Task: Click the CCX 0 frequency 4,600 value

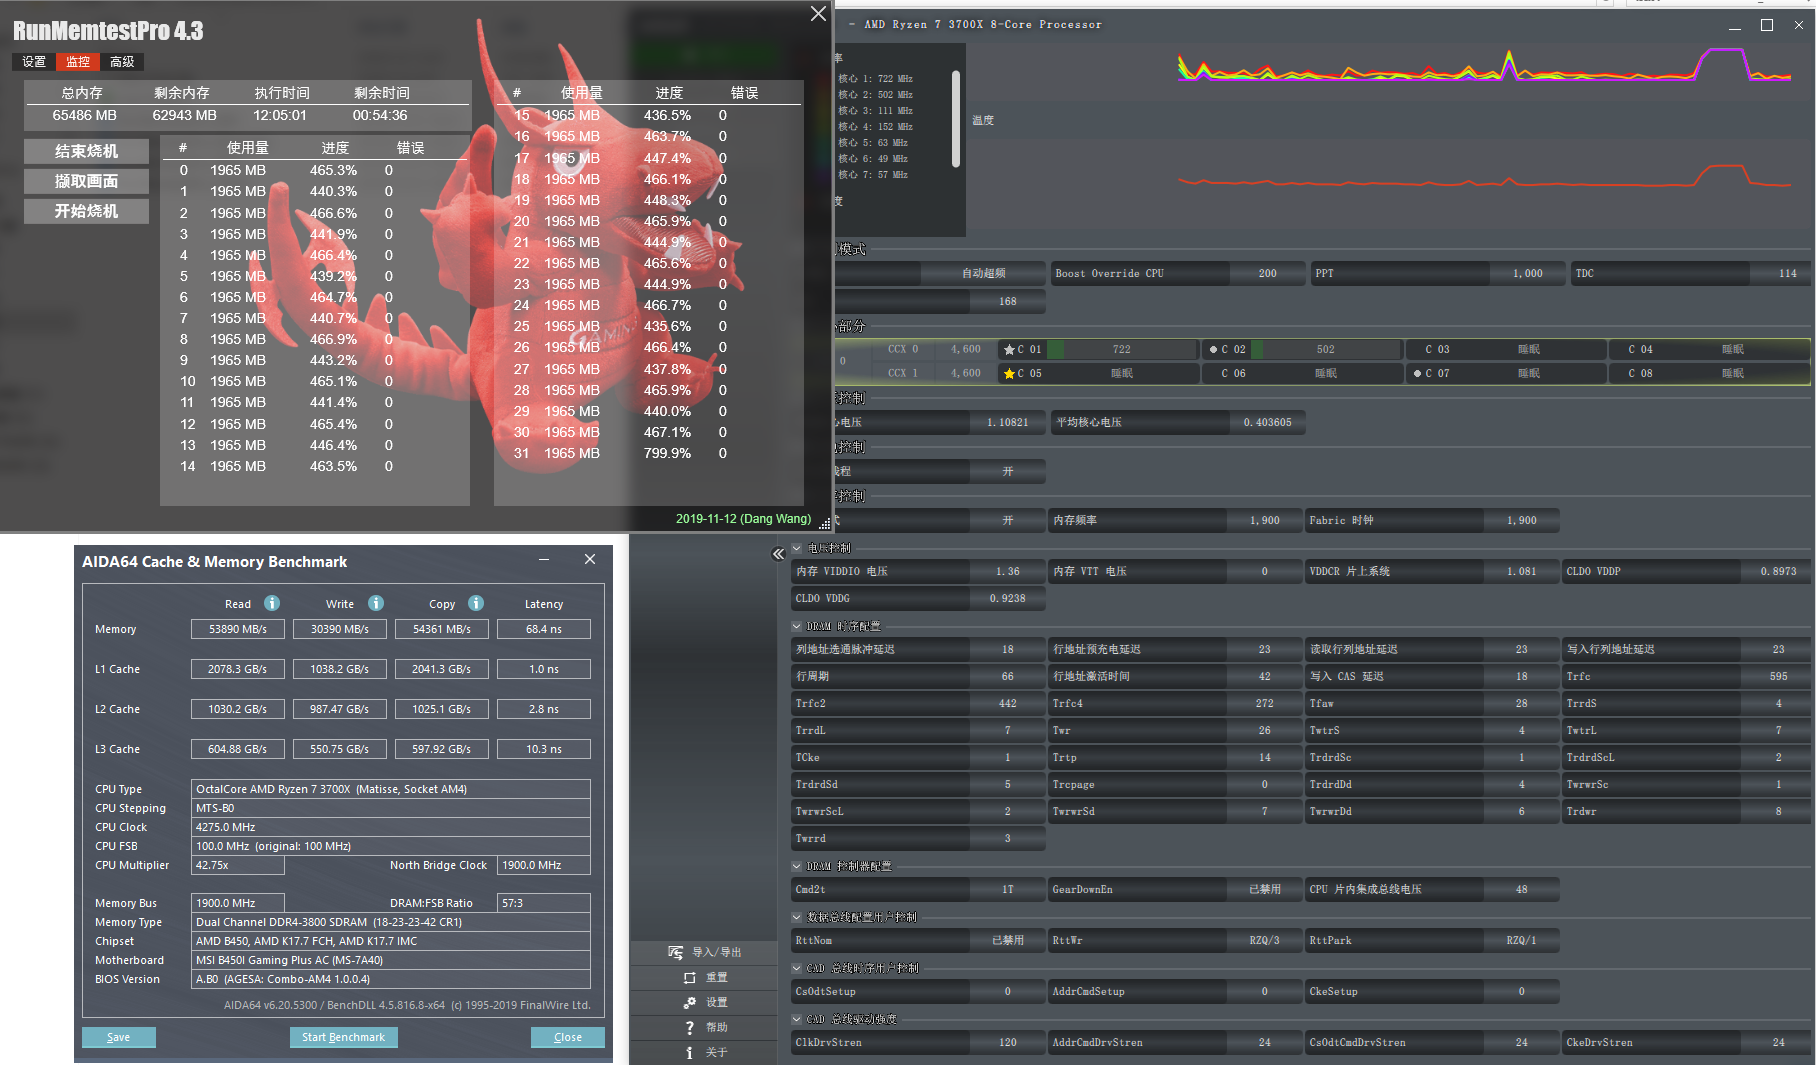Action: 965,350
